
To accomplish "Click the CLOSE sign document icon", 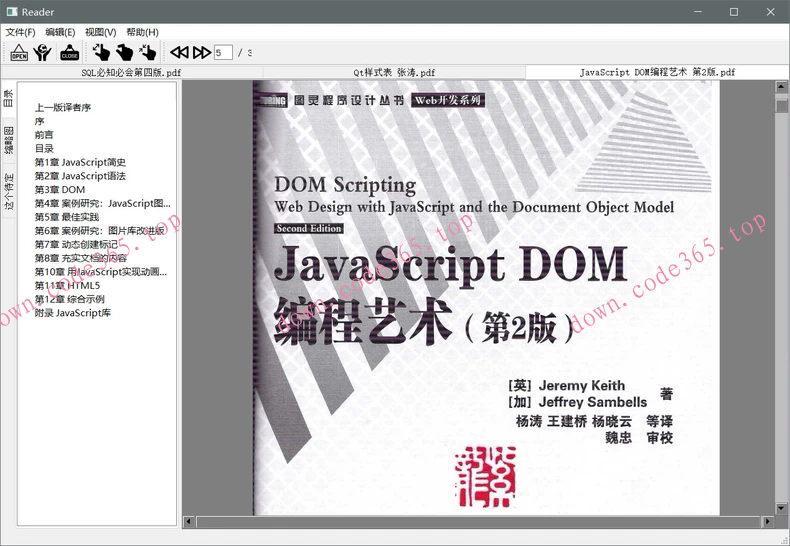I will 70,52.
